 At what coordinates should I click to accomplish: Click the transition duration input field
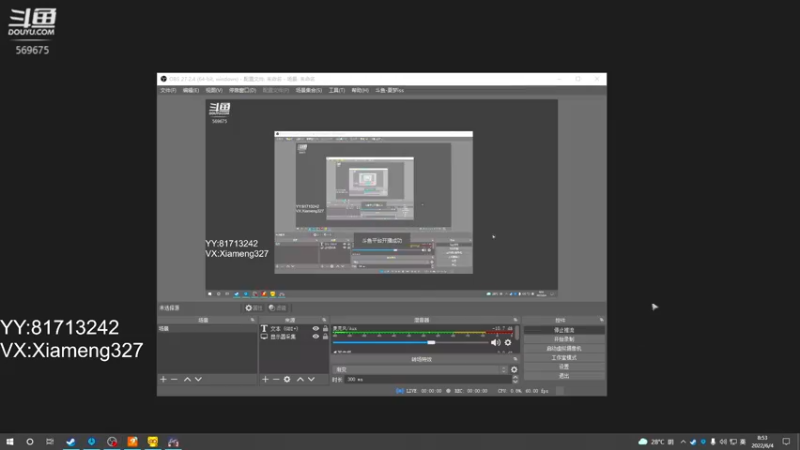click(428, 380)
